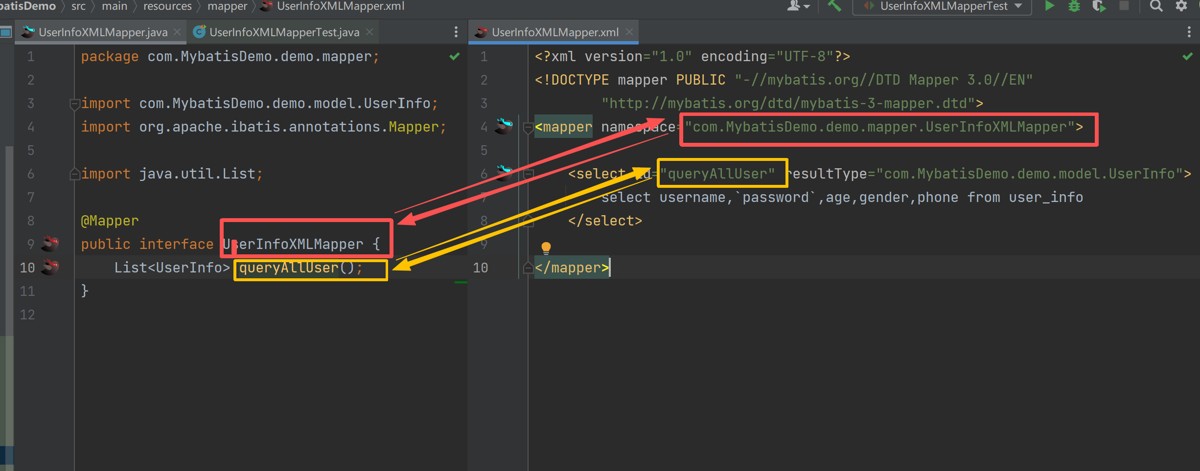Screen dimensions: 1200x471
Task: Click the stop button in the toolbar
Action: point(1124,6)
